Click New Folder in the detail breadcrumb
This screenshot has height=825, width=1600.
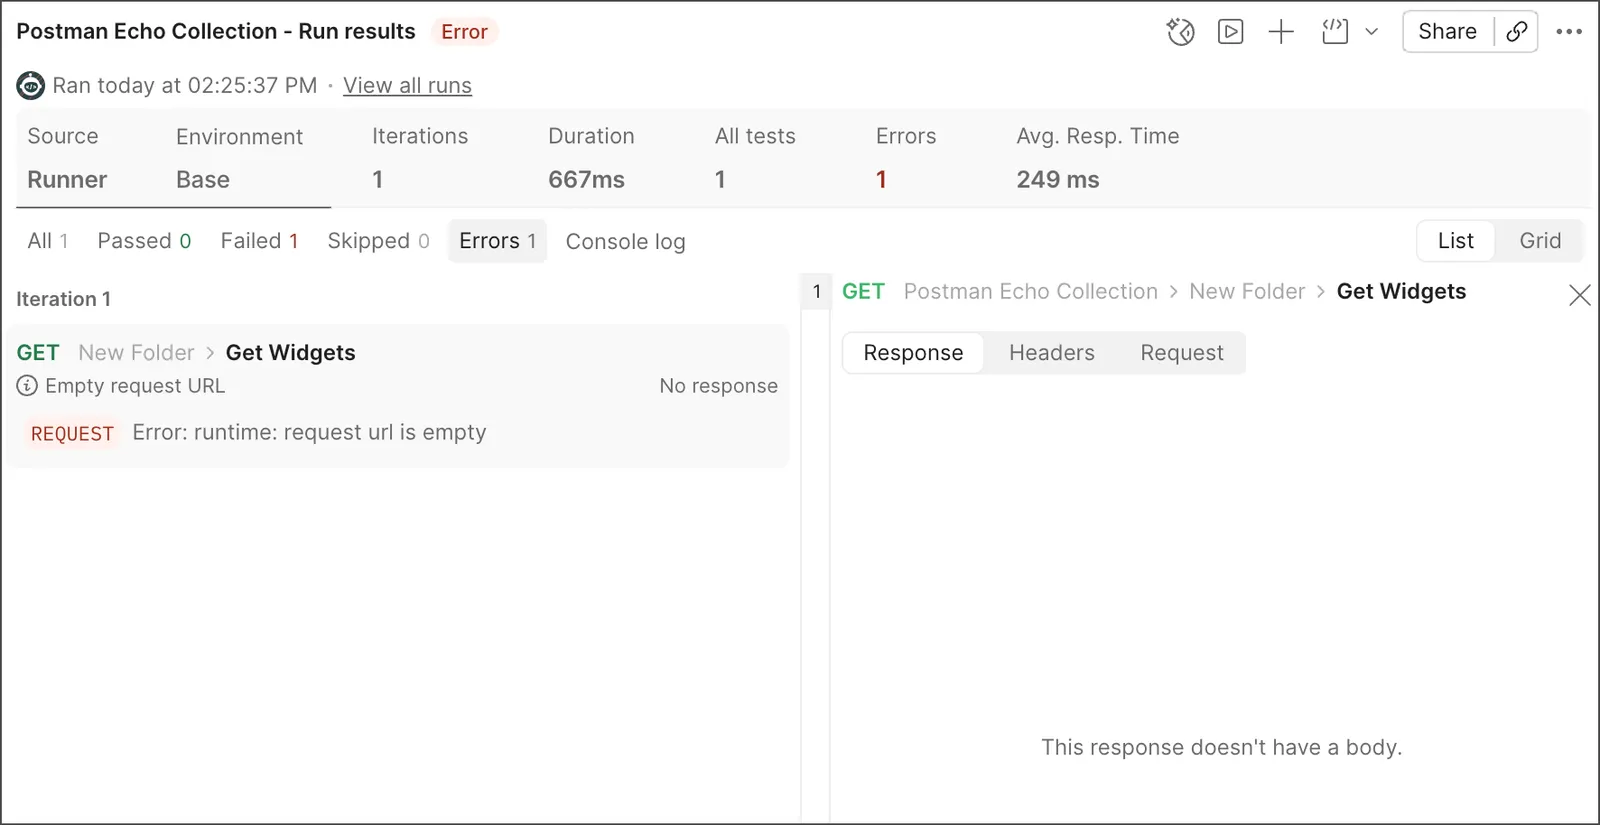(x=1247, y=292)
